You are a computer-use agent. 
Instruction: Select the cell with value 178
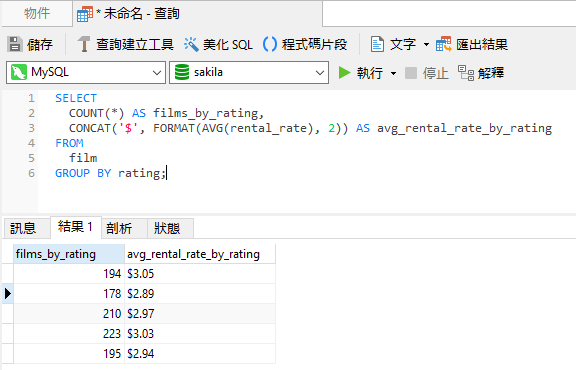[69, 294]
